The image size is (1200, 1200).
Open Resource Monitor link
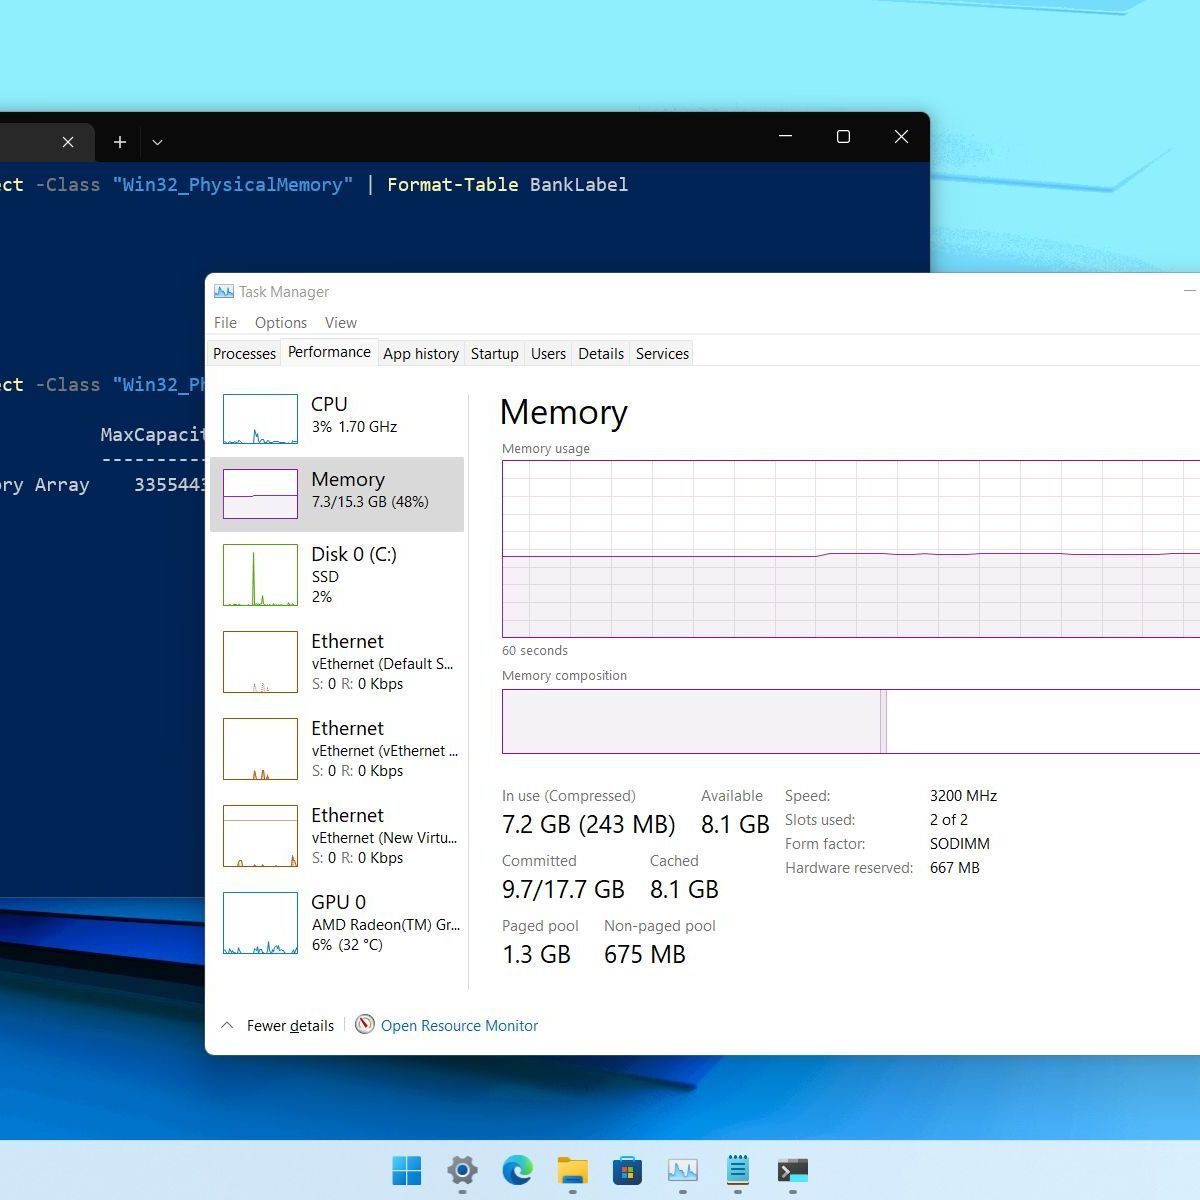tap(458, 1025)
